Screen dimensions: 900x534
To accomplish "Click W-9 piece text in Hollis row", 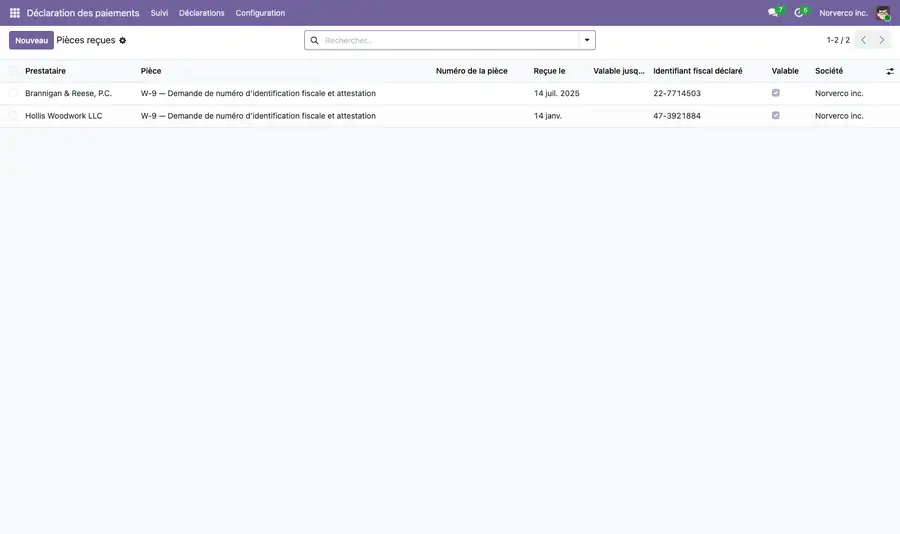I will pos(258,115).
